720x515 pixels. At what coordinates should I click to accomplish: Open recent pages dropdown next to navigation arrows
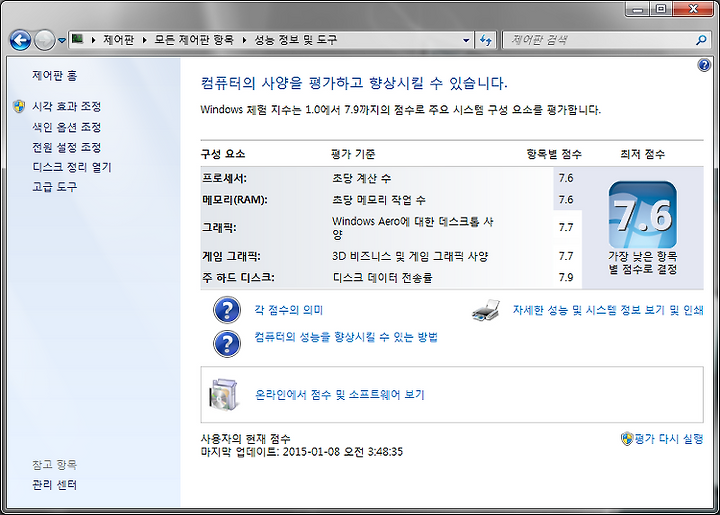coord(62,41)
